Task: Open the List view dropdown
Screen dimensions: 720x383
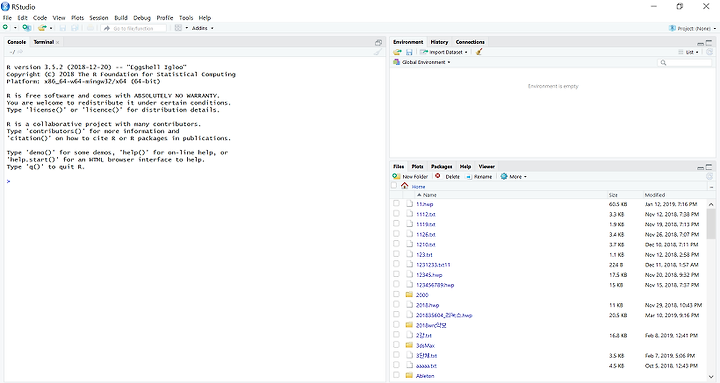Action: click(x=688, y=52)
